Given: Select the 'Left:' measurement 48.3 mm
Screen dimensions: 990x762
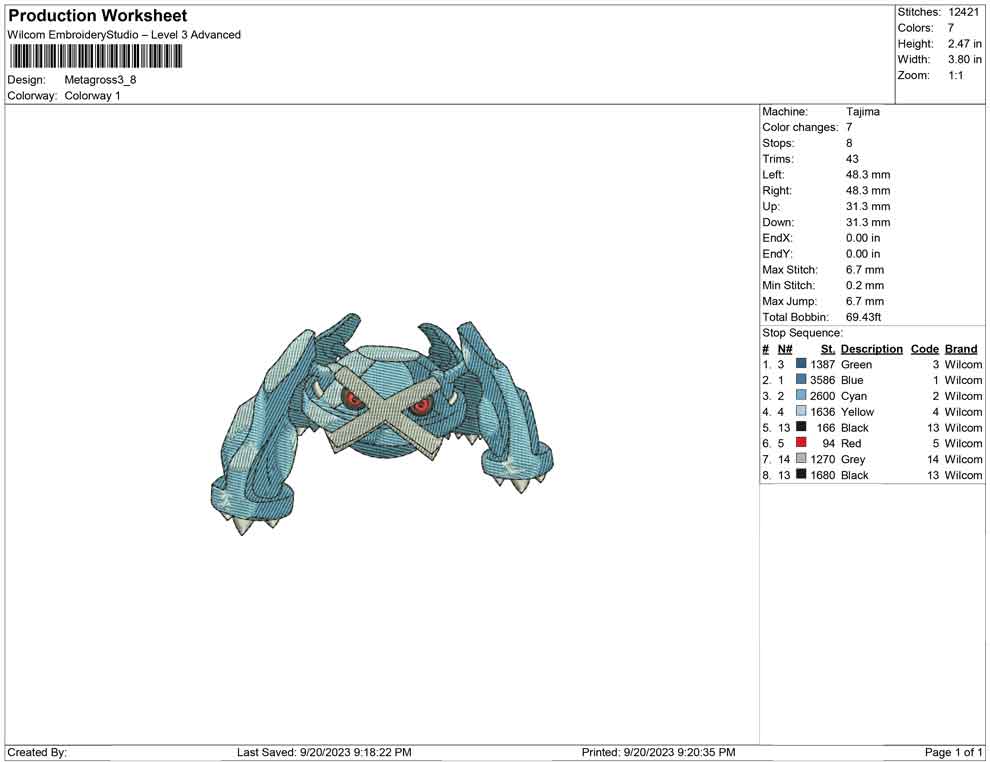Looking at the screenshot, I should coord(868,175).
